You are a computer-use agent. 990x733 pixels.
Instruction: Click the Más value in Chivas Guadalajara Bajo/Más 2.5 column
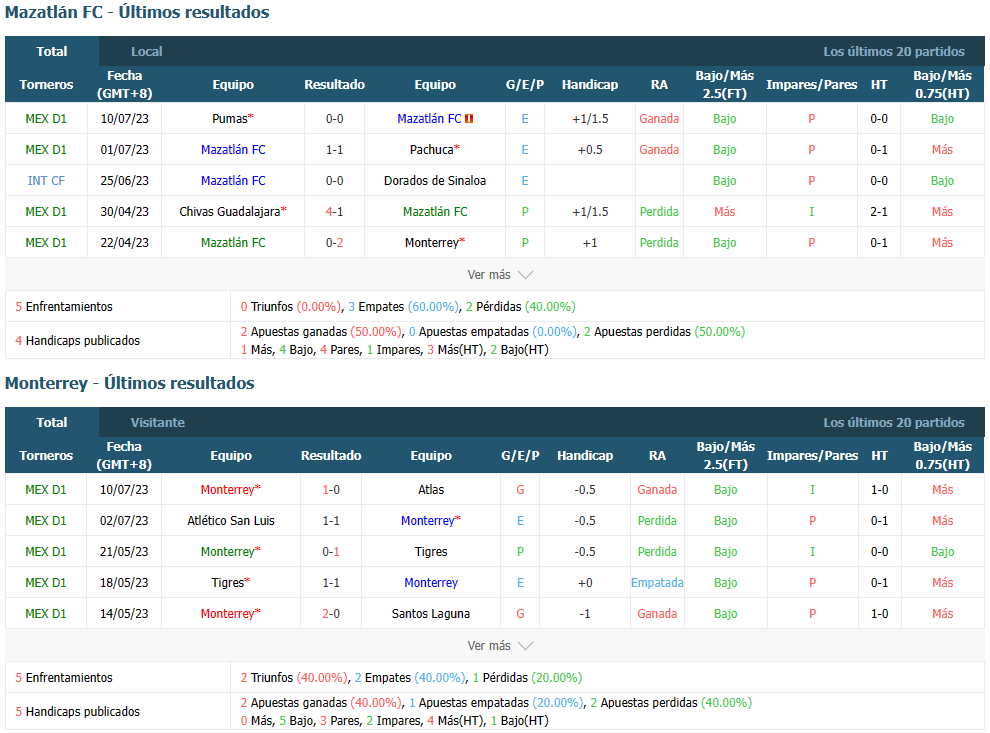pyautogui.click(x=725, y=212)
